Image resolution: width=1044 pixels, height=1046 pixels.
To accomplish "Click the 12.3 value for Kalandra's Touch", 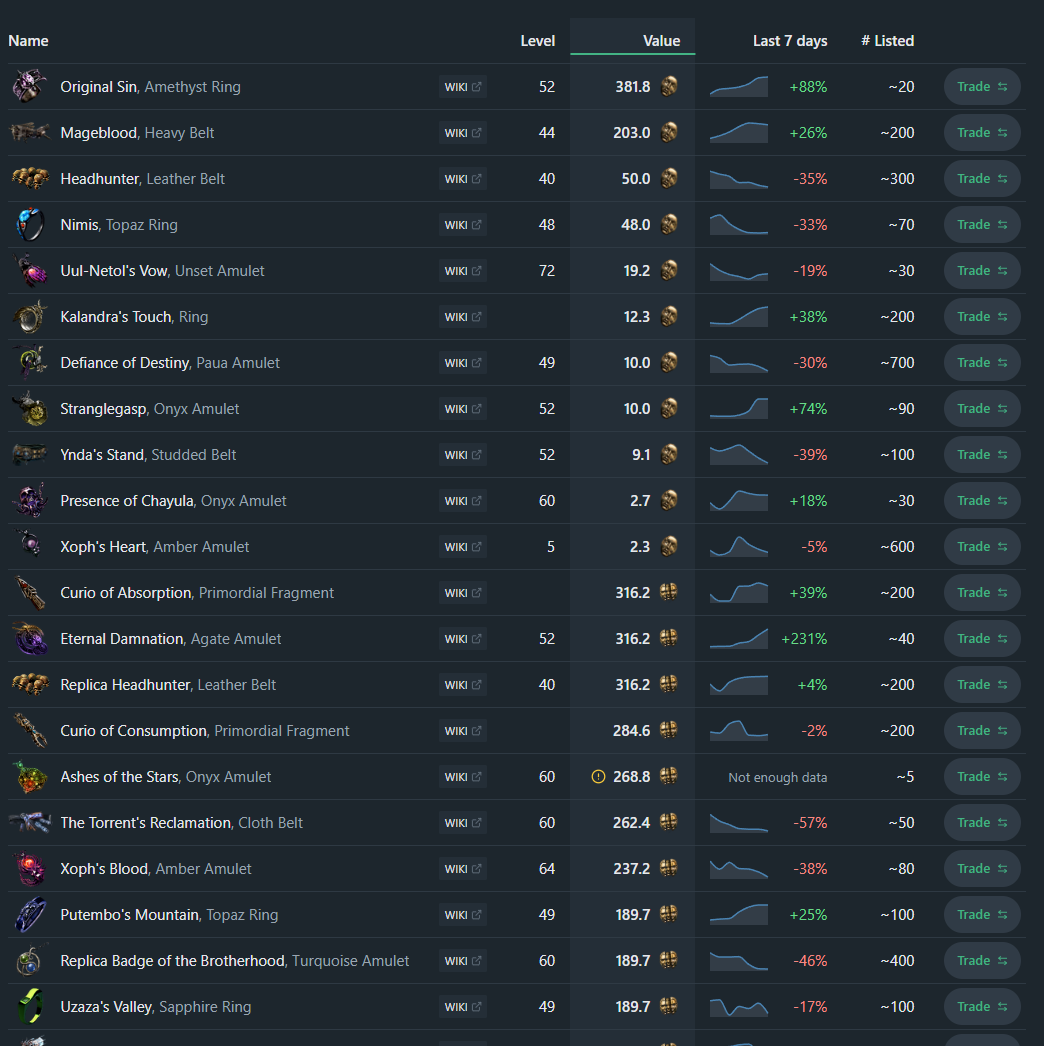I will 636,317.
